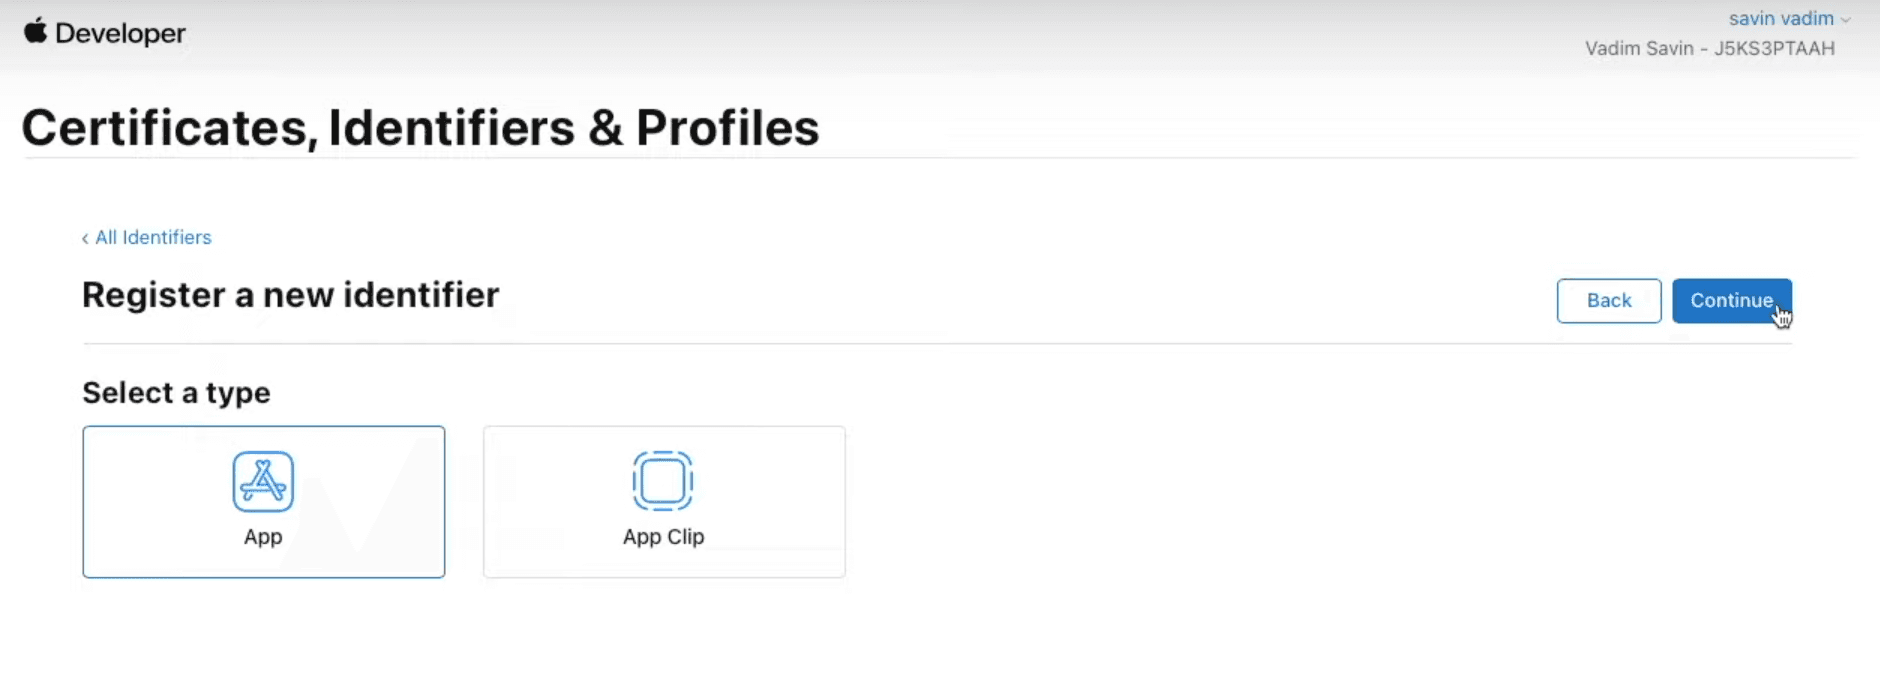Click the Developer wordmark in the header
Image resolution: width=1880 pixels, height=692 pixels.
(x=121, y=32)
